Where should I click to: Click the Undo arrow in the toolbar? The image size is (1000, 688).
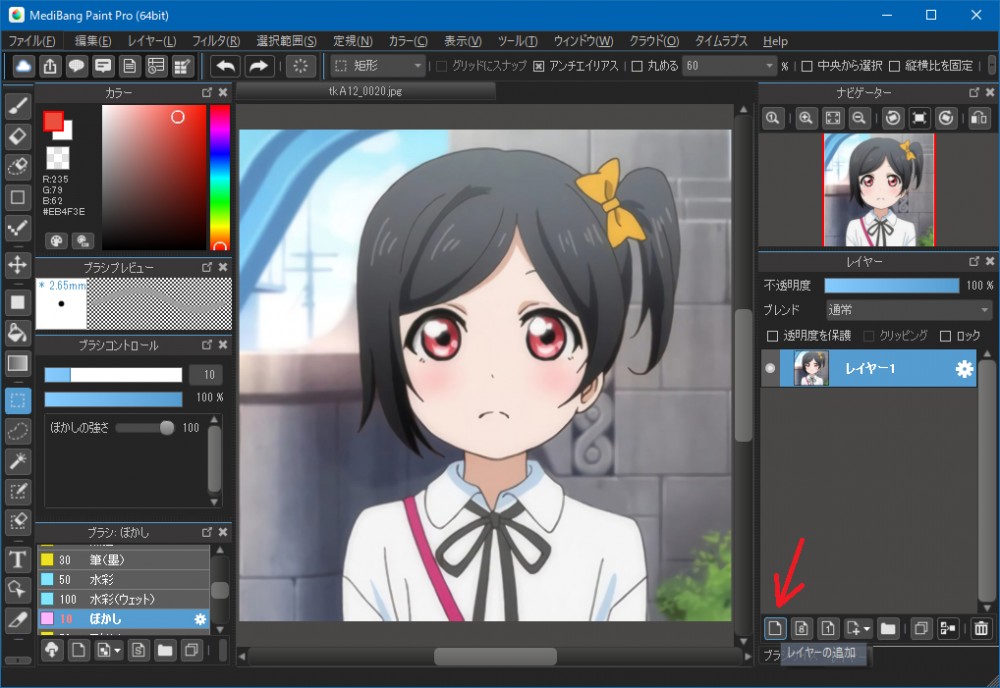[226, 66]
